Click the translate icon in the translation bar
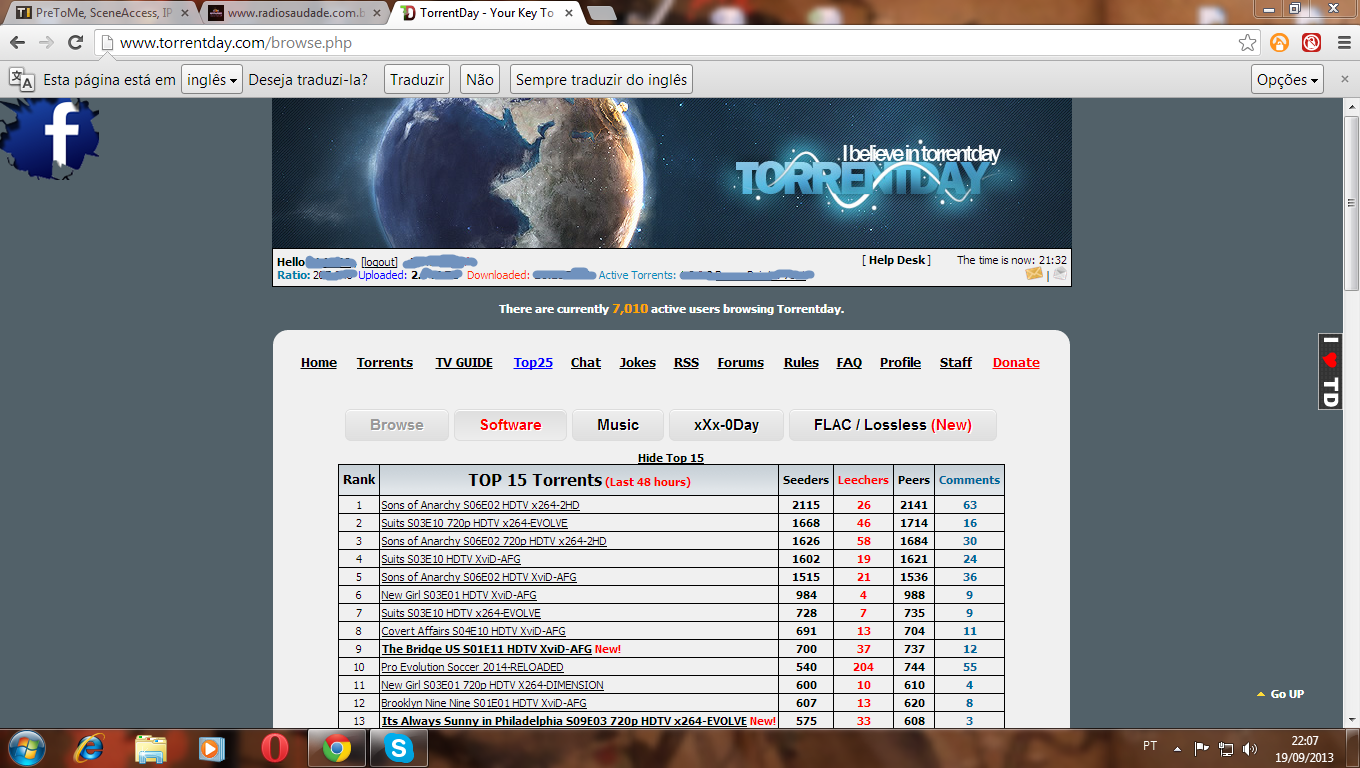 click(x=21, y=80)
